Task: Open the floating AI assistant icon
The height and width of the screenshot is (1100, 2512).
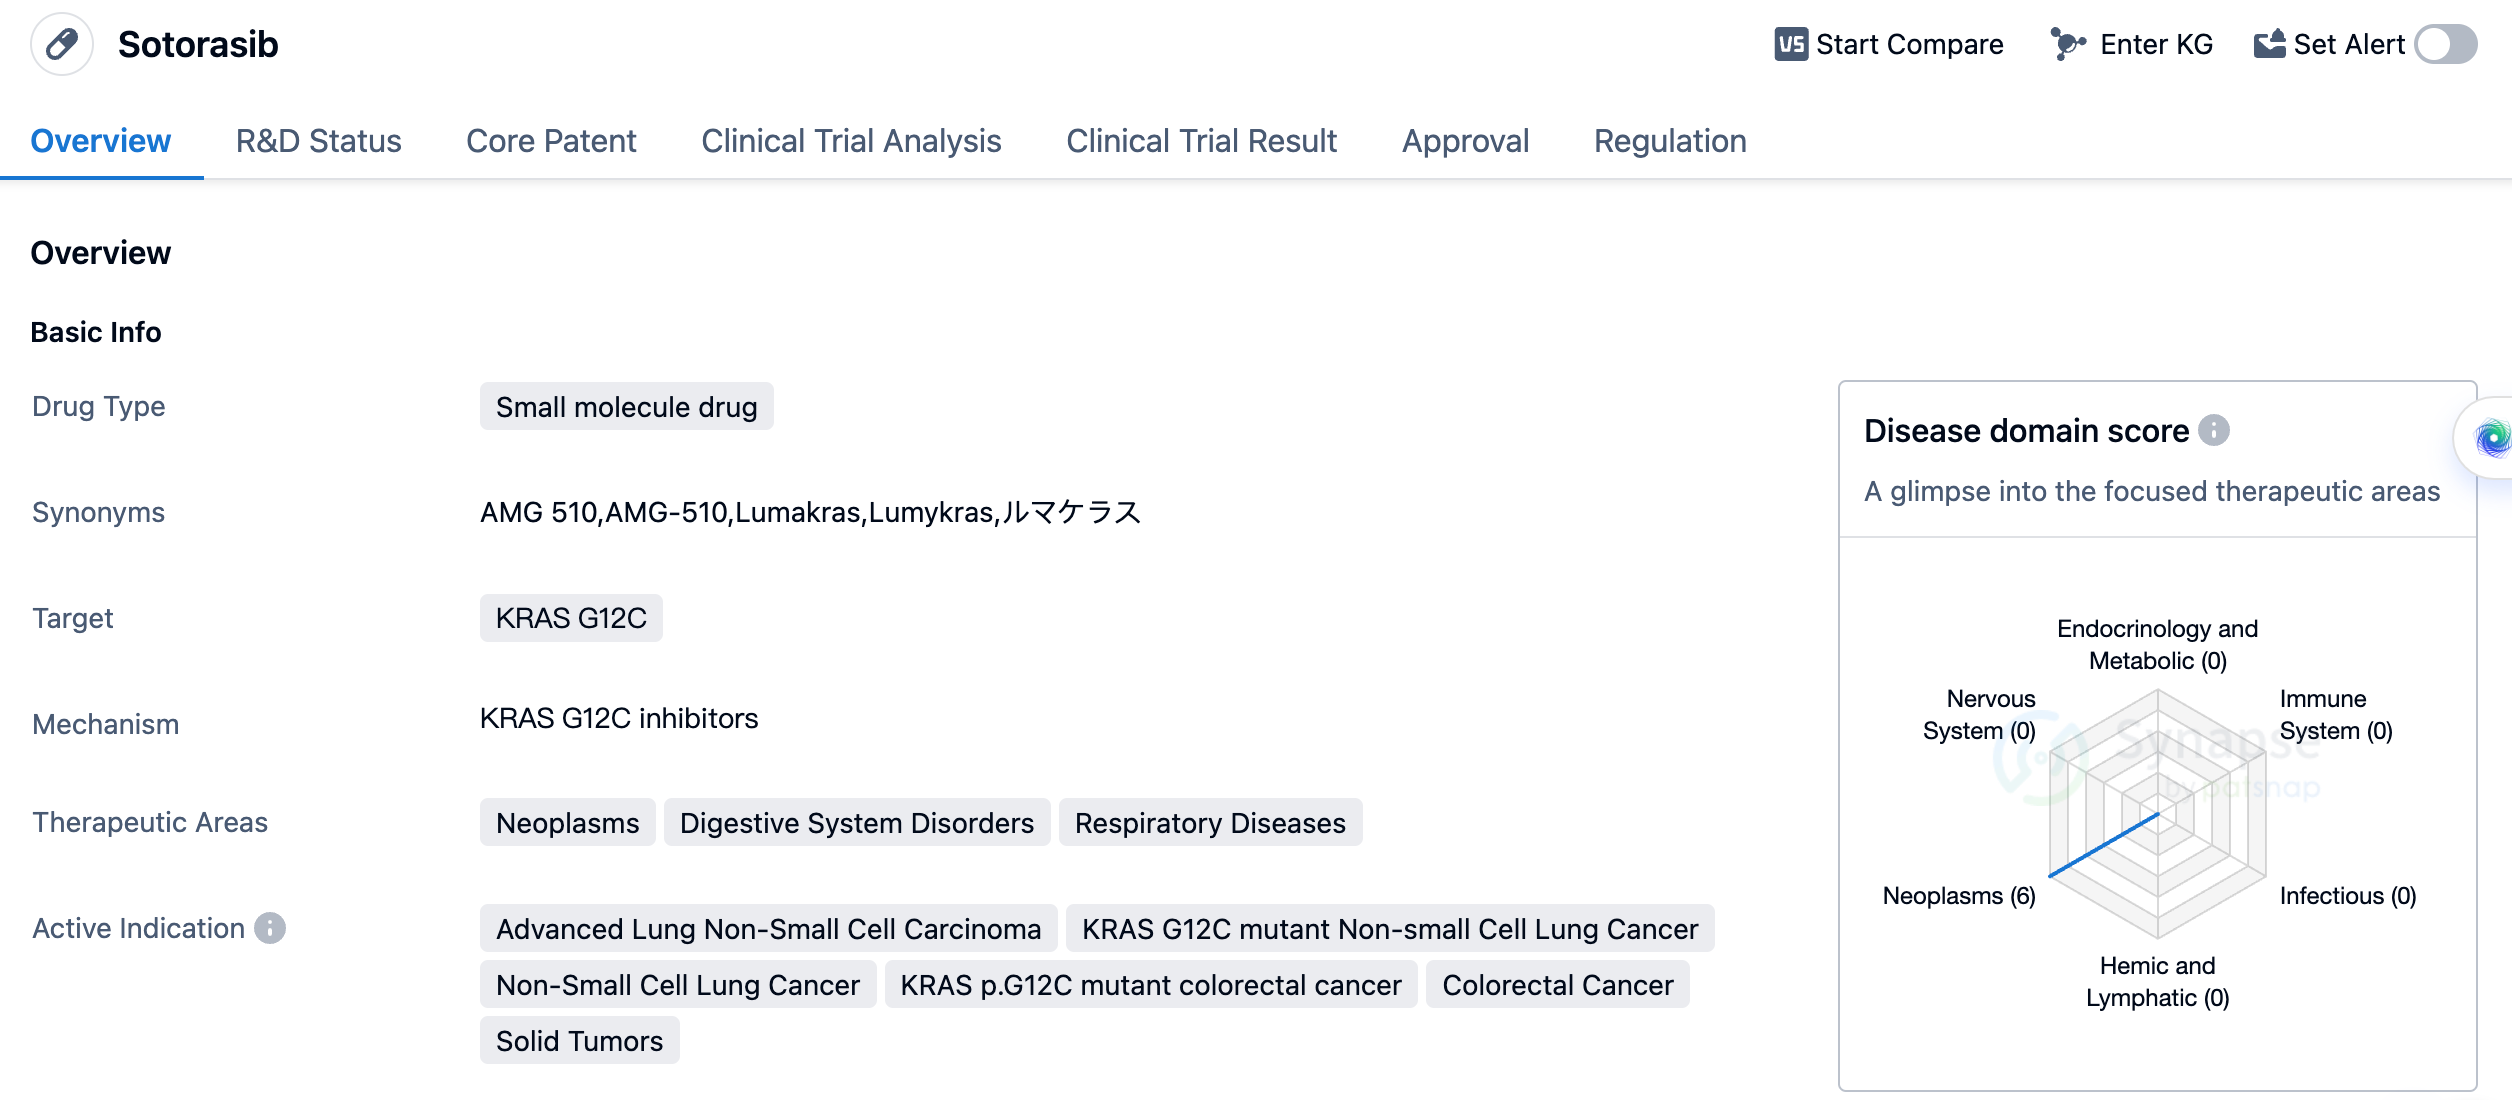Action: click(x=2490, y=438)
